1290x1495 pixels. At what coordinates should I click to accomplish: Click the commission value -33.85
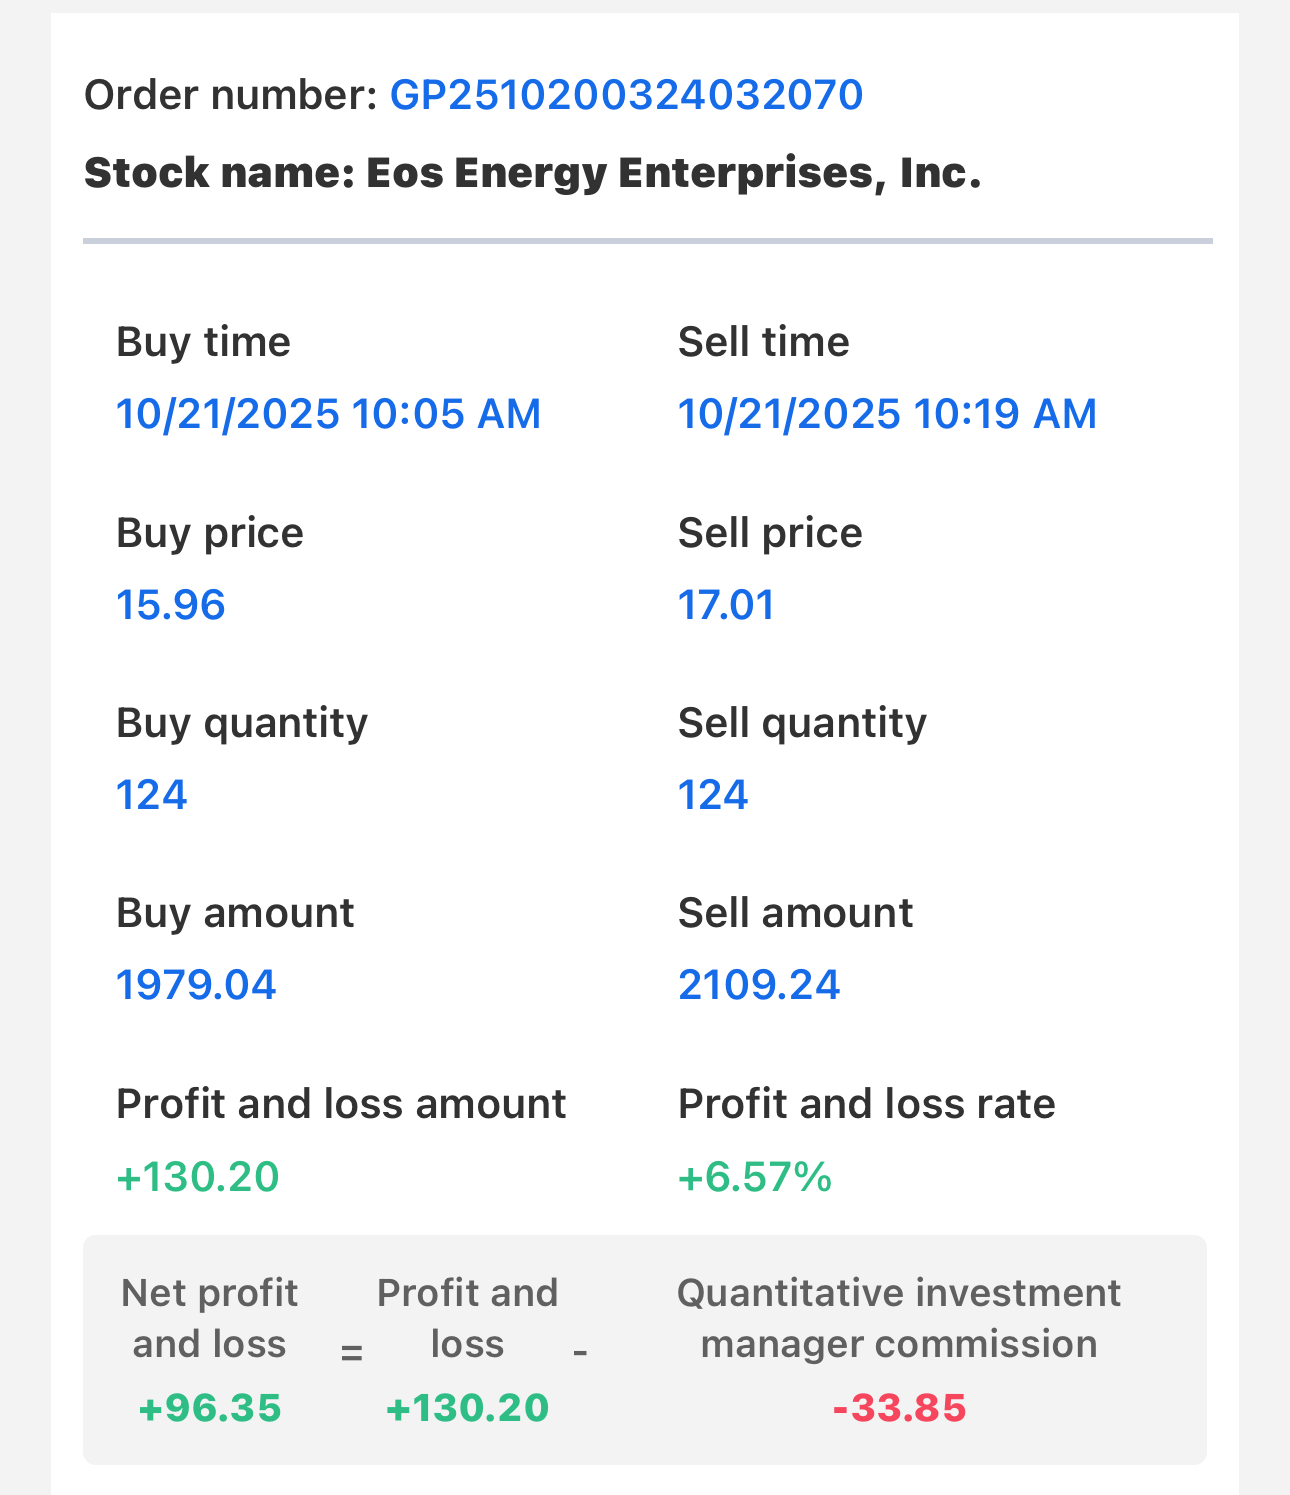[x=899, y=1408]
